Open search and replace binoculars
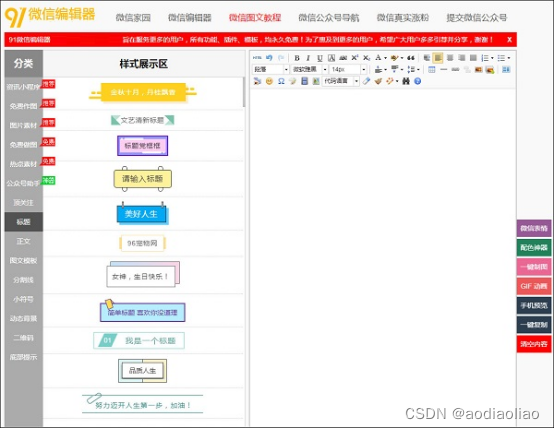Image resolution: width=554 pixels, height=429 pixels. click(406, 81)
